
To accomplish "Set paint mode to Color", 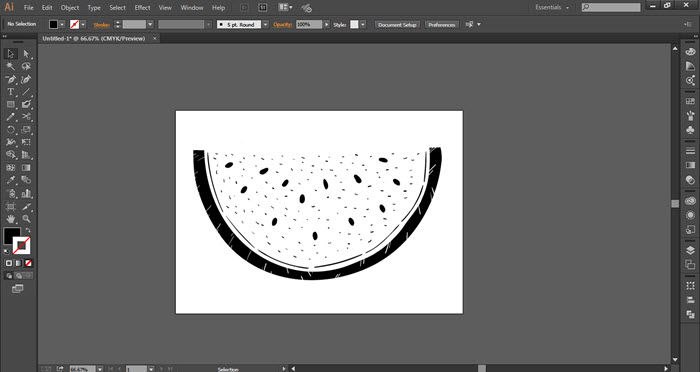I will click(x=9, y=263).
